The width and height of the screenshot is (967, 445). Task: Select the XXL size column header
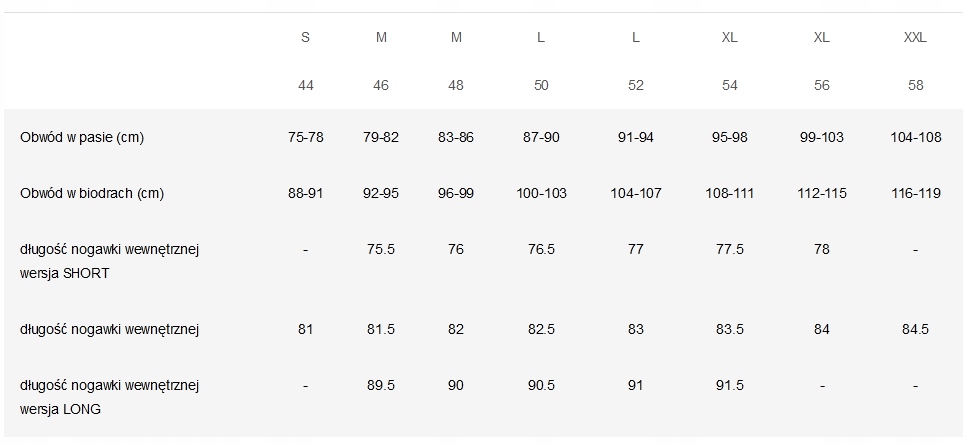click(x=915, y=38)
